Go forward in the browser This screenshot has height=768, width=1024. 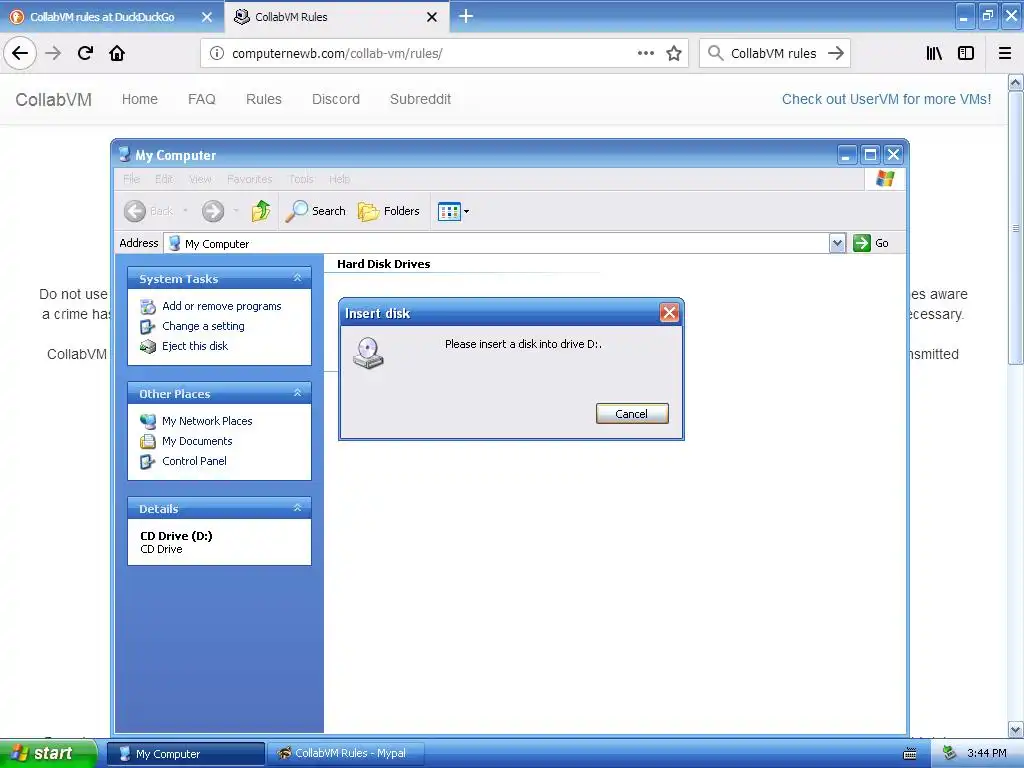[x=53, y=53]
